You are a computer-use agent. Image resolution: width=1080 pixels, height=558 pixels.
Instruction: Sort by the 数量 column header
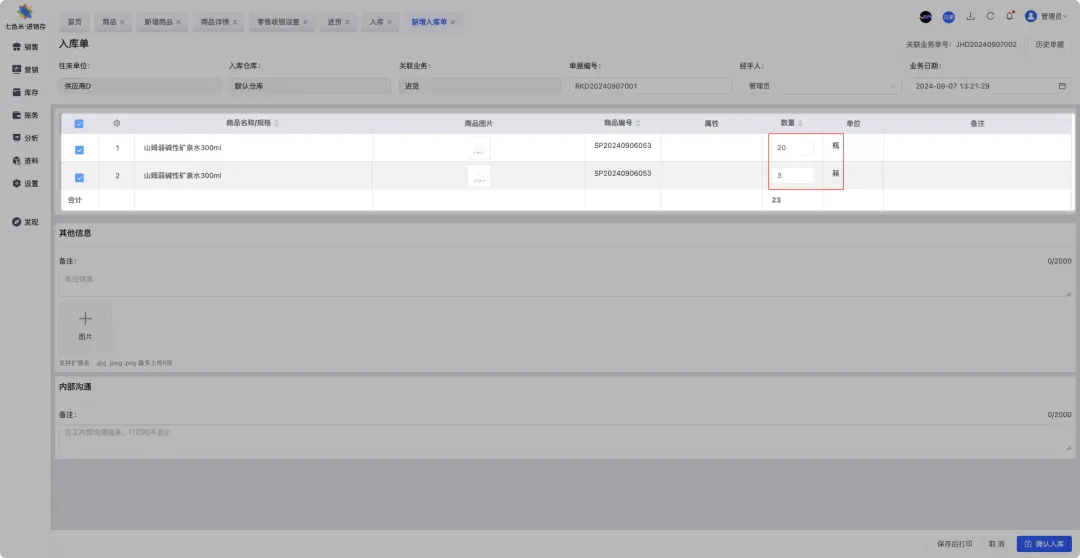(x=790, y=123)
